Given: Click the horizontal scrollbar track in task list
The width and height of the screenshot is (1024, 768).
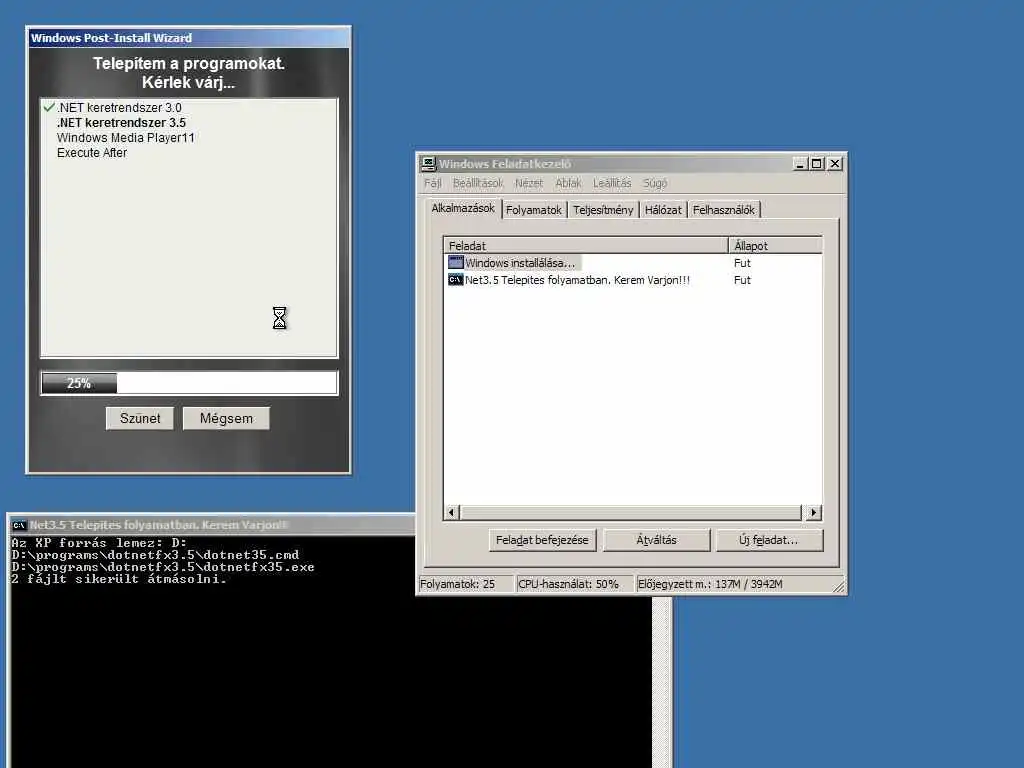Looking at the screenshot, I should pyautogui.click(x=631, y=513).
